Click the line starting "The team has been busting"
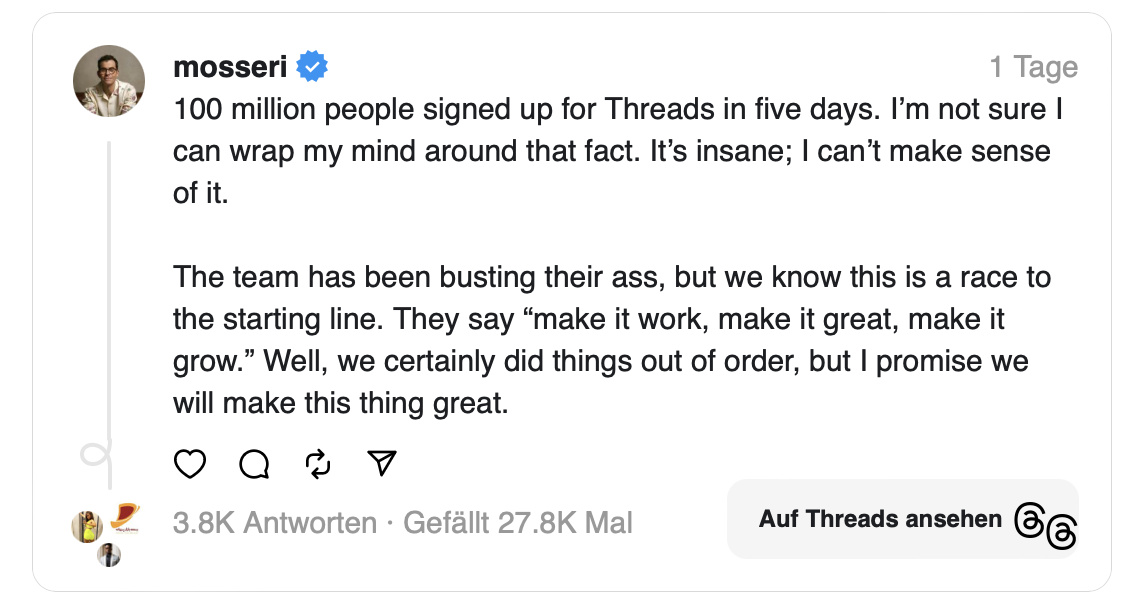Image resolution: width=1144 pixels, height=606 pixels. point(611,277)
